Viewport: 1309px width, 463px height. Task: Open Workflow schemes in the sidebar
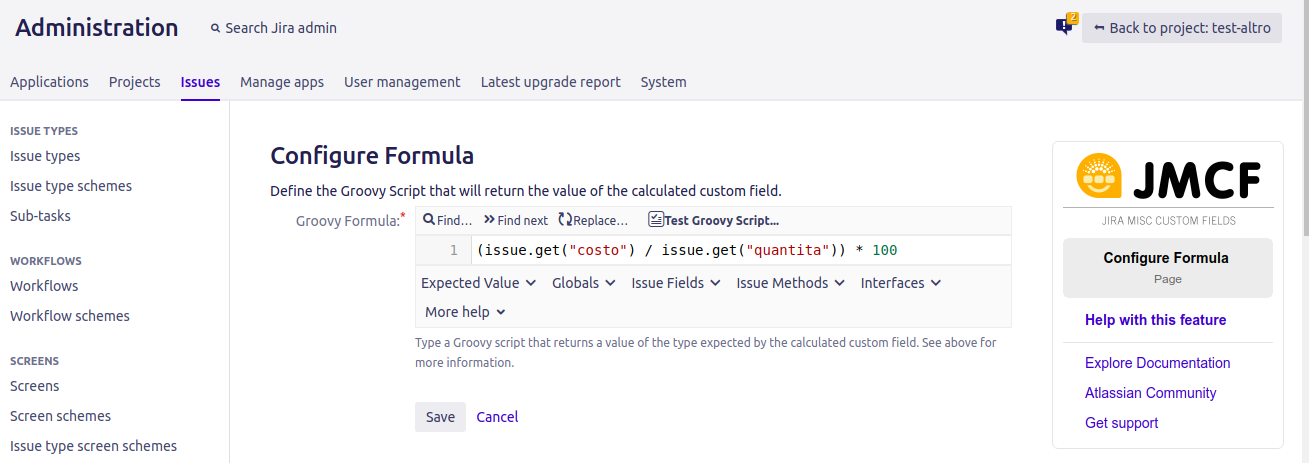(x=70, y=316)
